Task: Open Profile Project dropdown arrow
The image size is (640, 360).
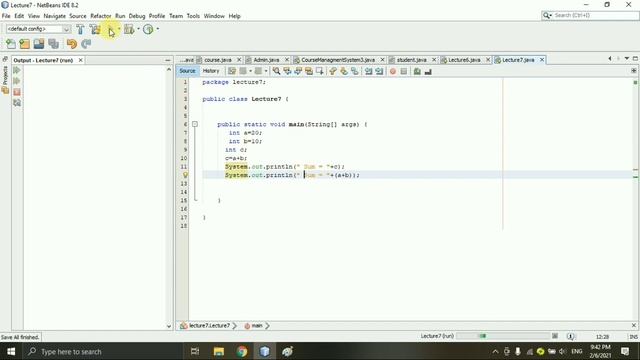Action: point(158,29)
